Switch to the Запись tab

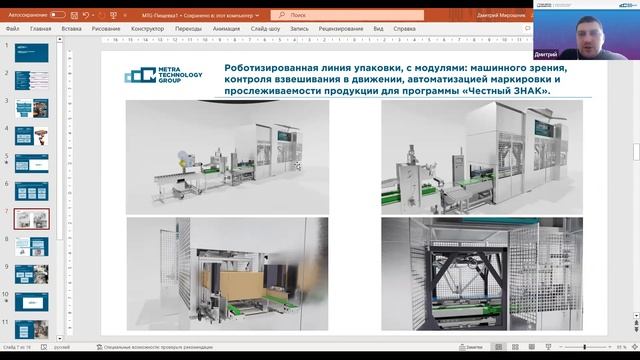click(x=299, y=29)
